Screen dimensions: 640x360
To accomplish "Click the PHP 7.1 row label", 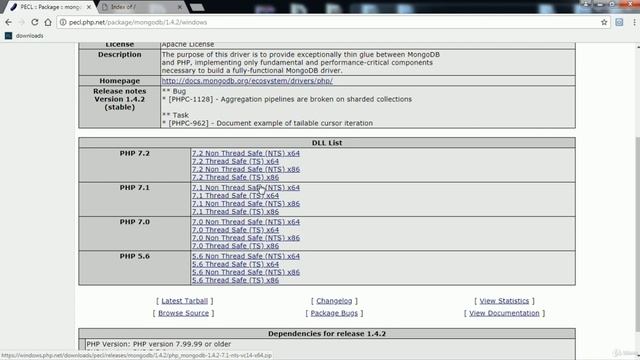I will [x=135, y=188].
